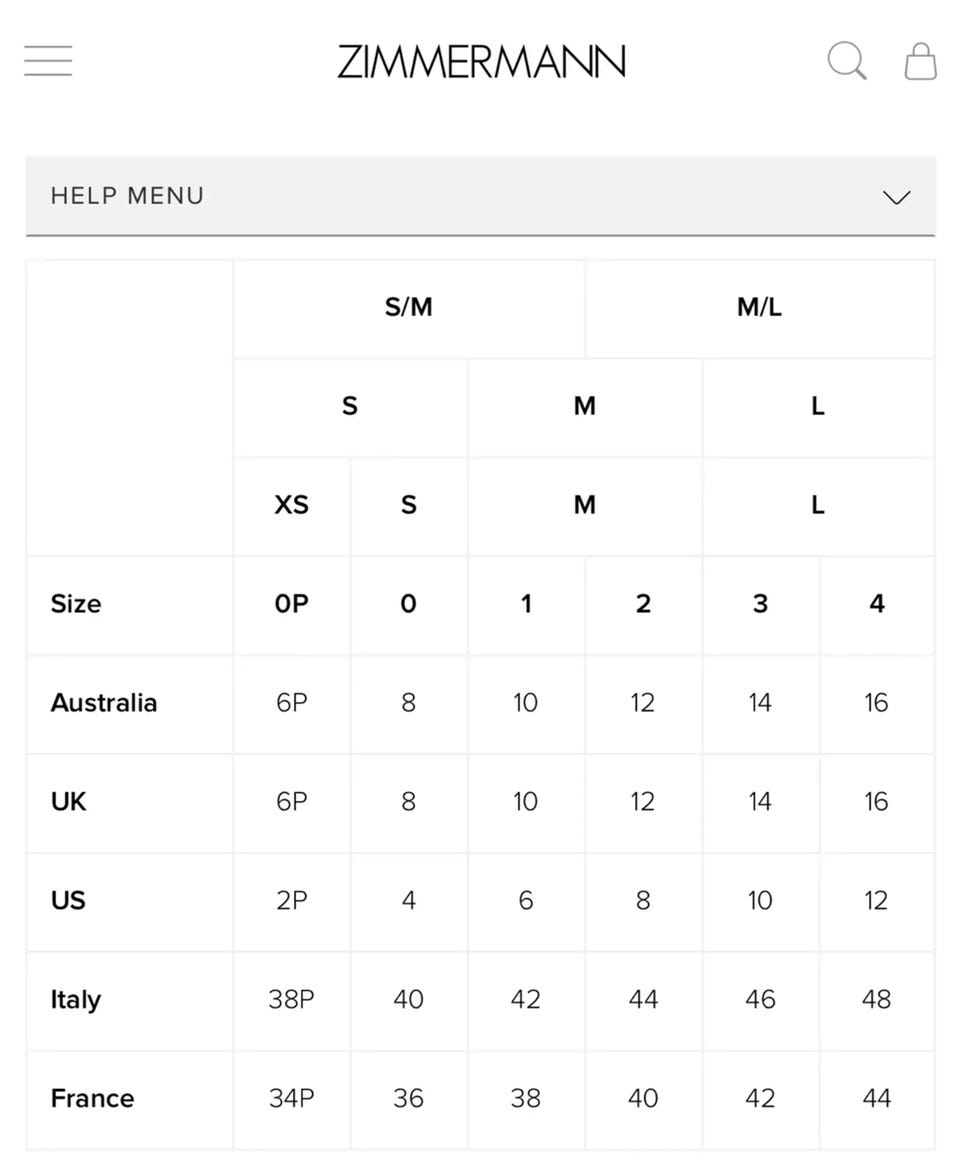Image resolution: width=960 pixels, height=1176 pixels.
Task: Click the France size 44 cell
Action: (x=876, y=1099)
